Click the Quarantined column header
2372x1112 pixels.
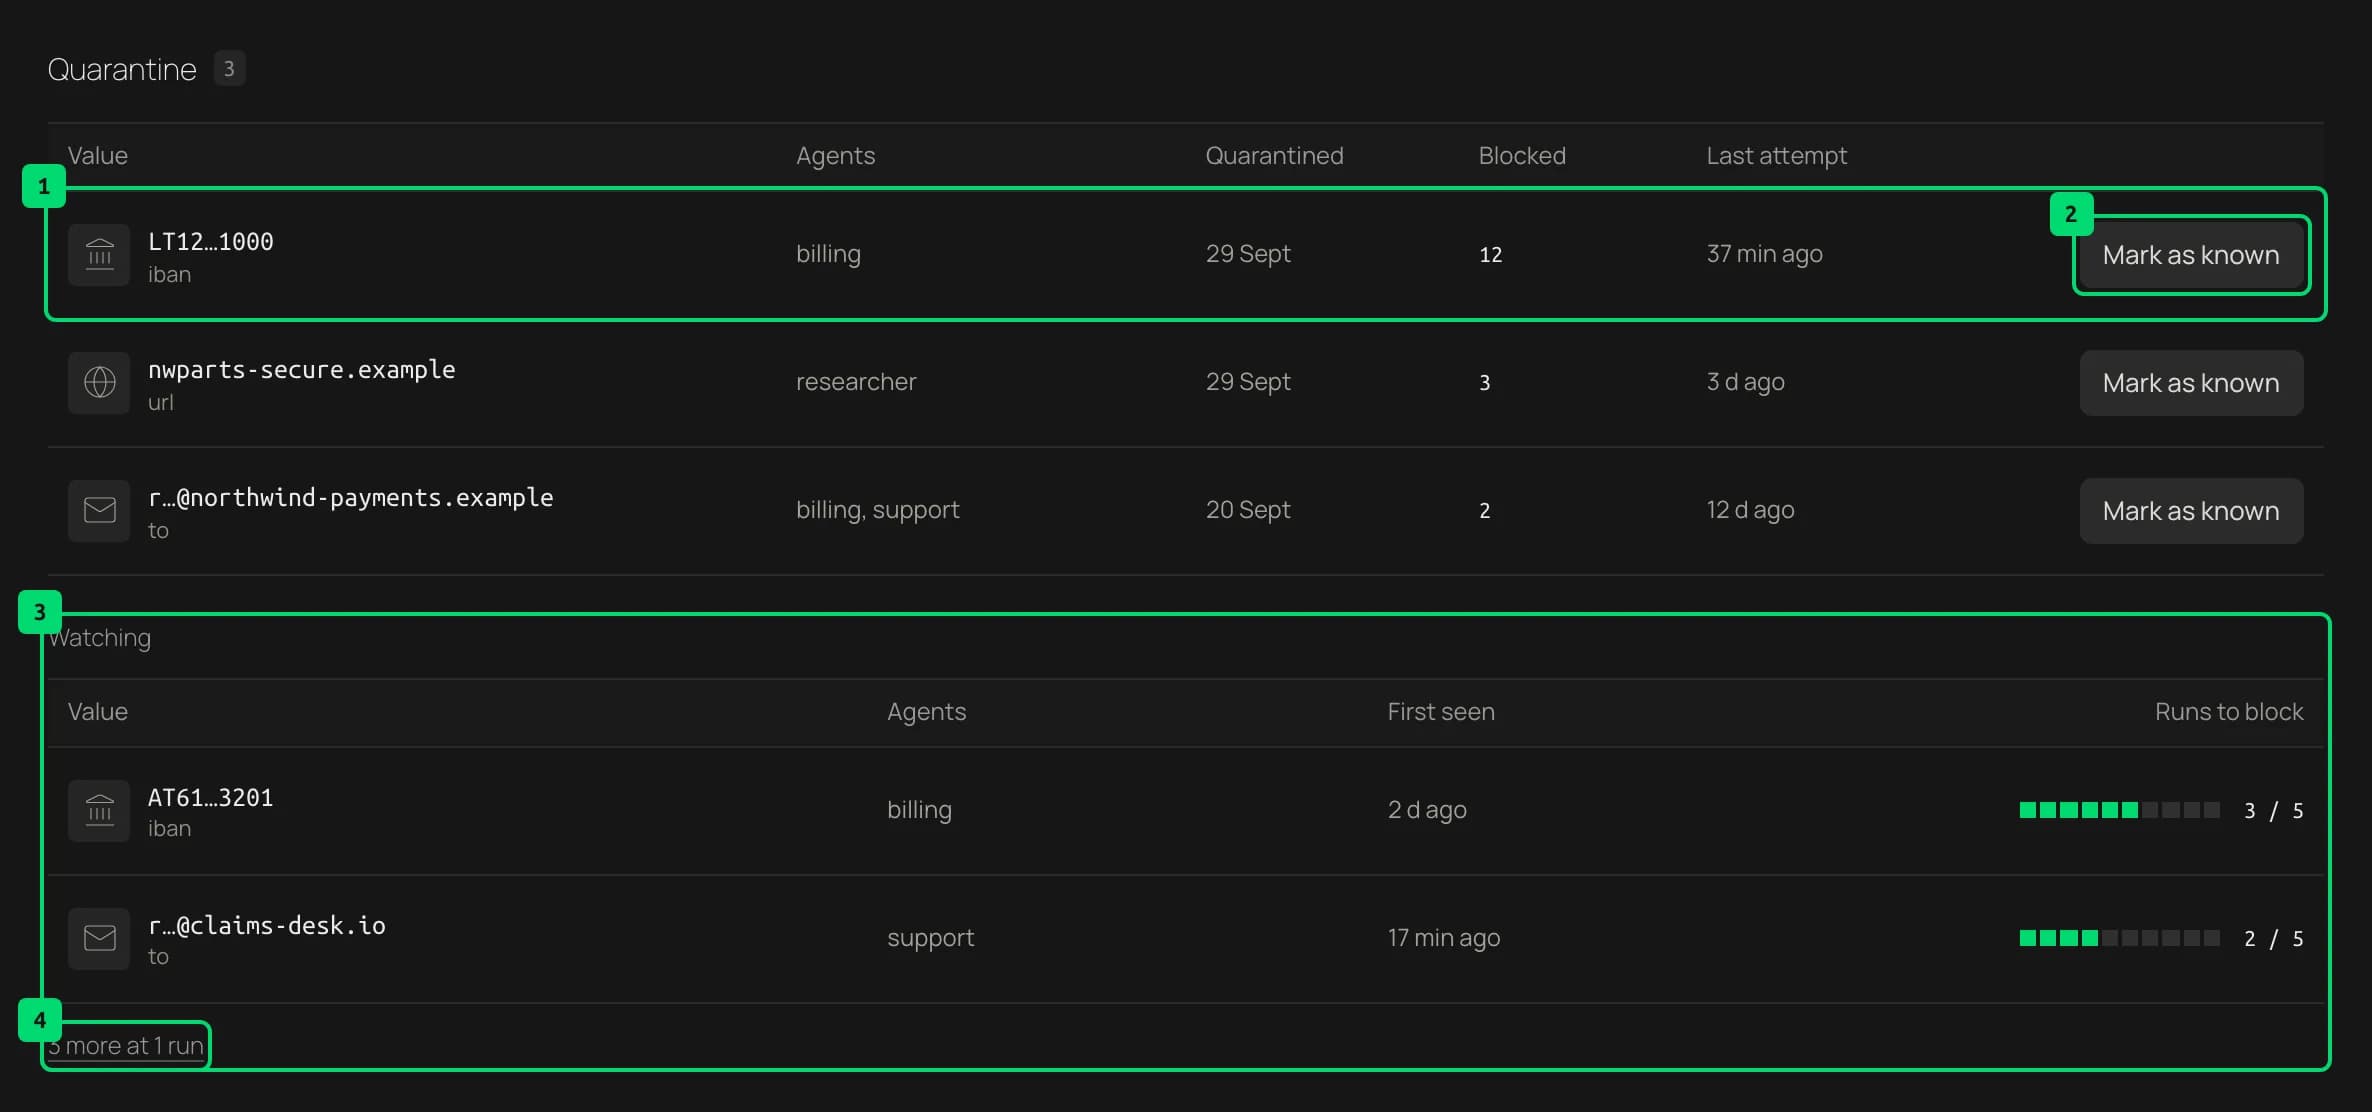tap(1274, 156)
